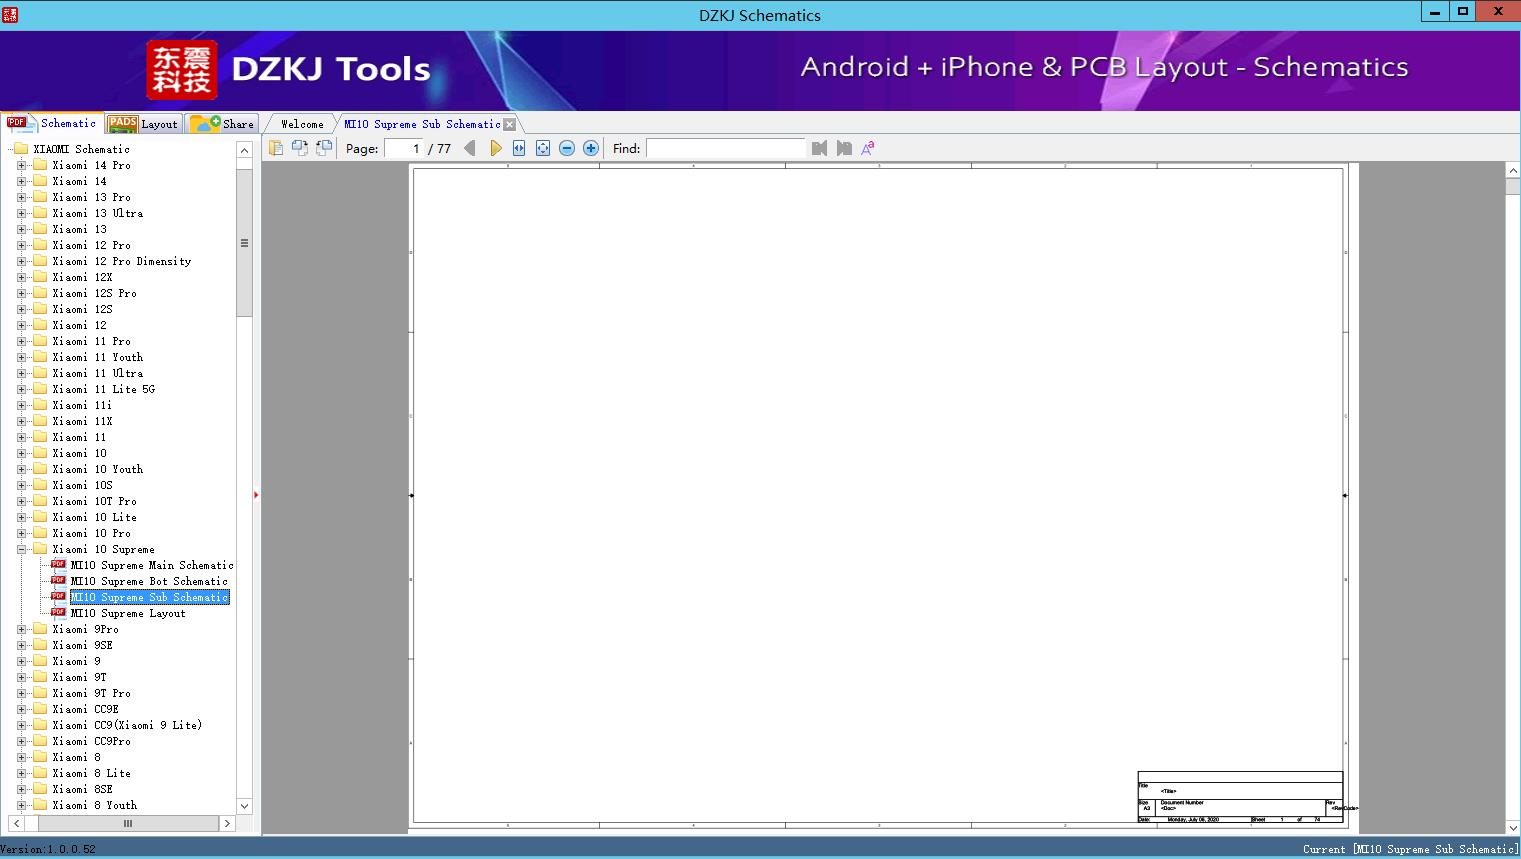Click PDF icon of Main Schematic
The height and width of the screenshot is (859, 1521).
coord(58,564)
